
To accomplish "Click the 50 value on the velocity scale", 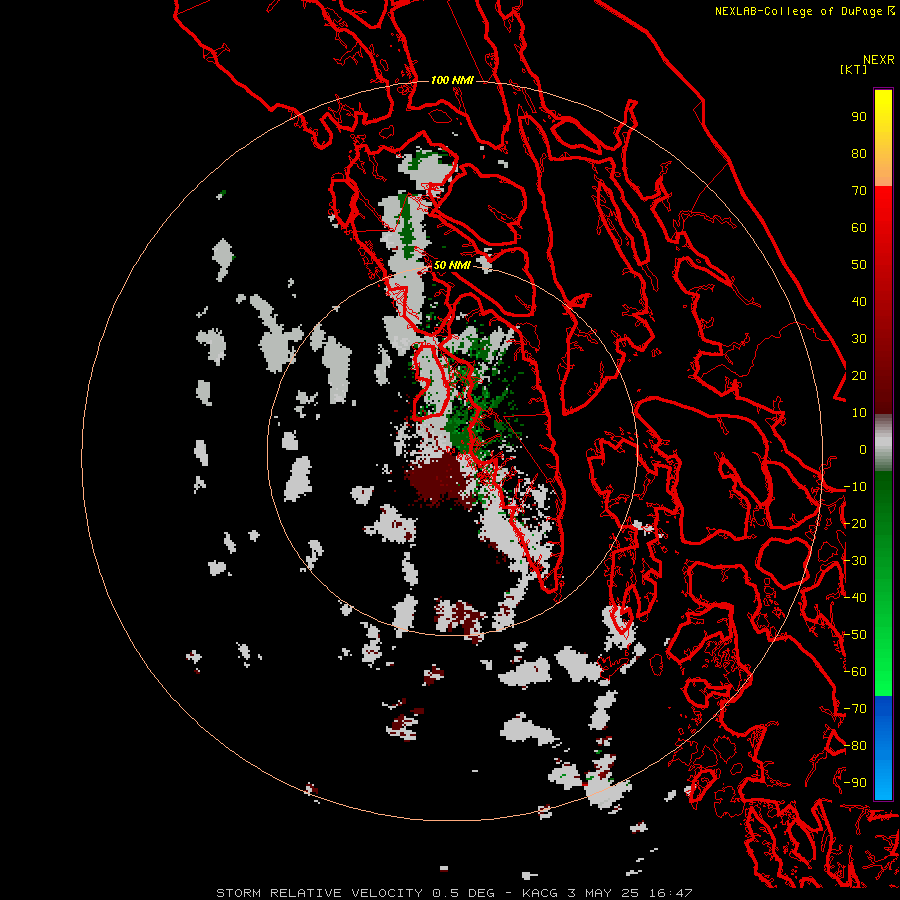I will coord(859,265).
